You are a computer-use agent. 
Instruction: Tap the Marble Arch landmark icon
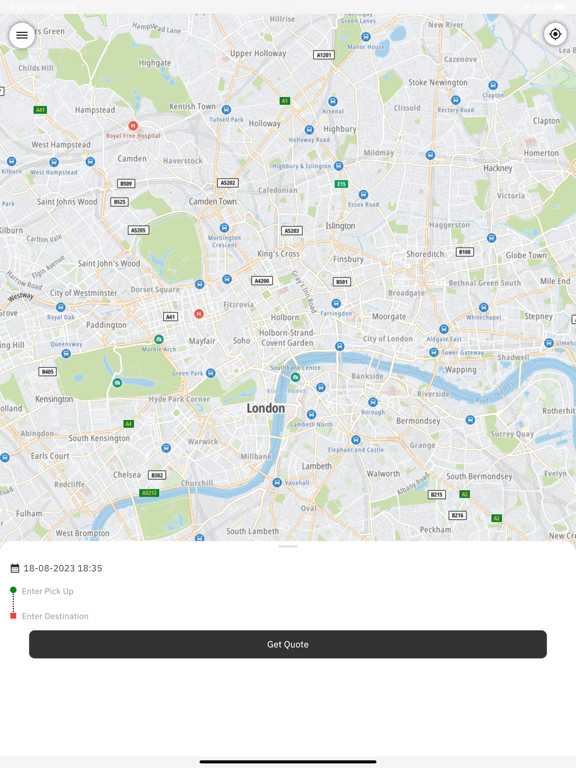coord(159,339)
